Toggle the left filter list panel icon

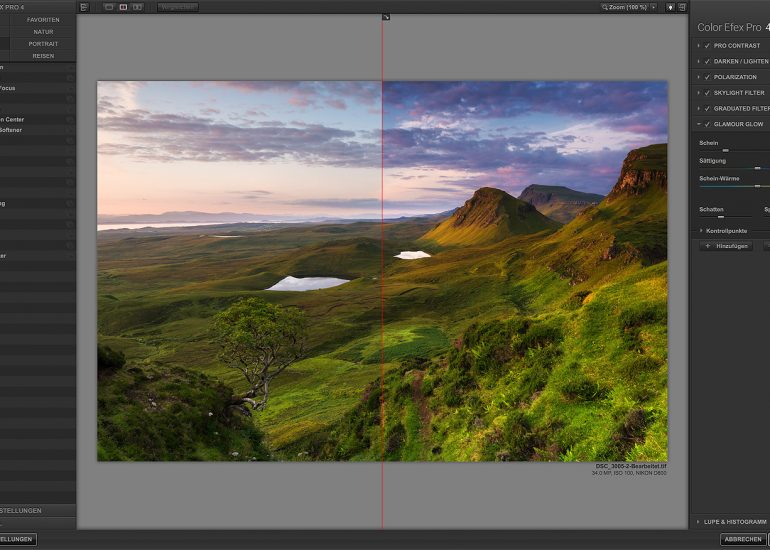84,7
